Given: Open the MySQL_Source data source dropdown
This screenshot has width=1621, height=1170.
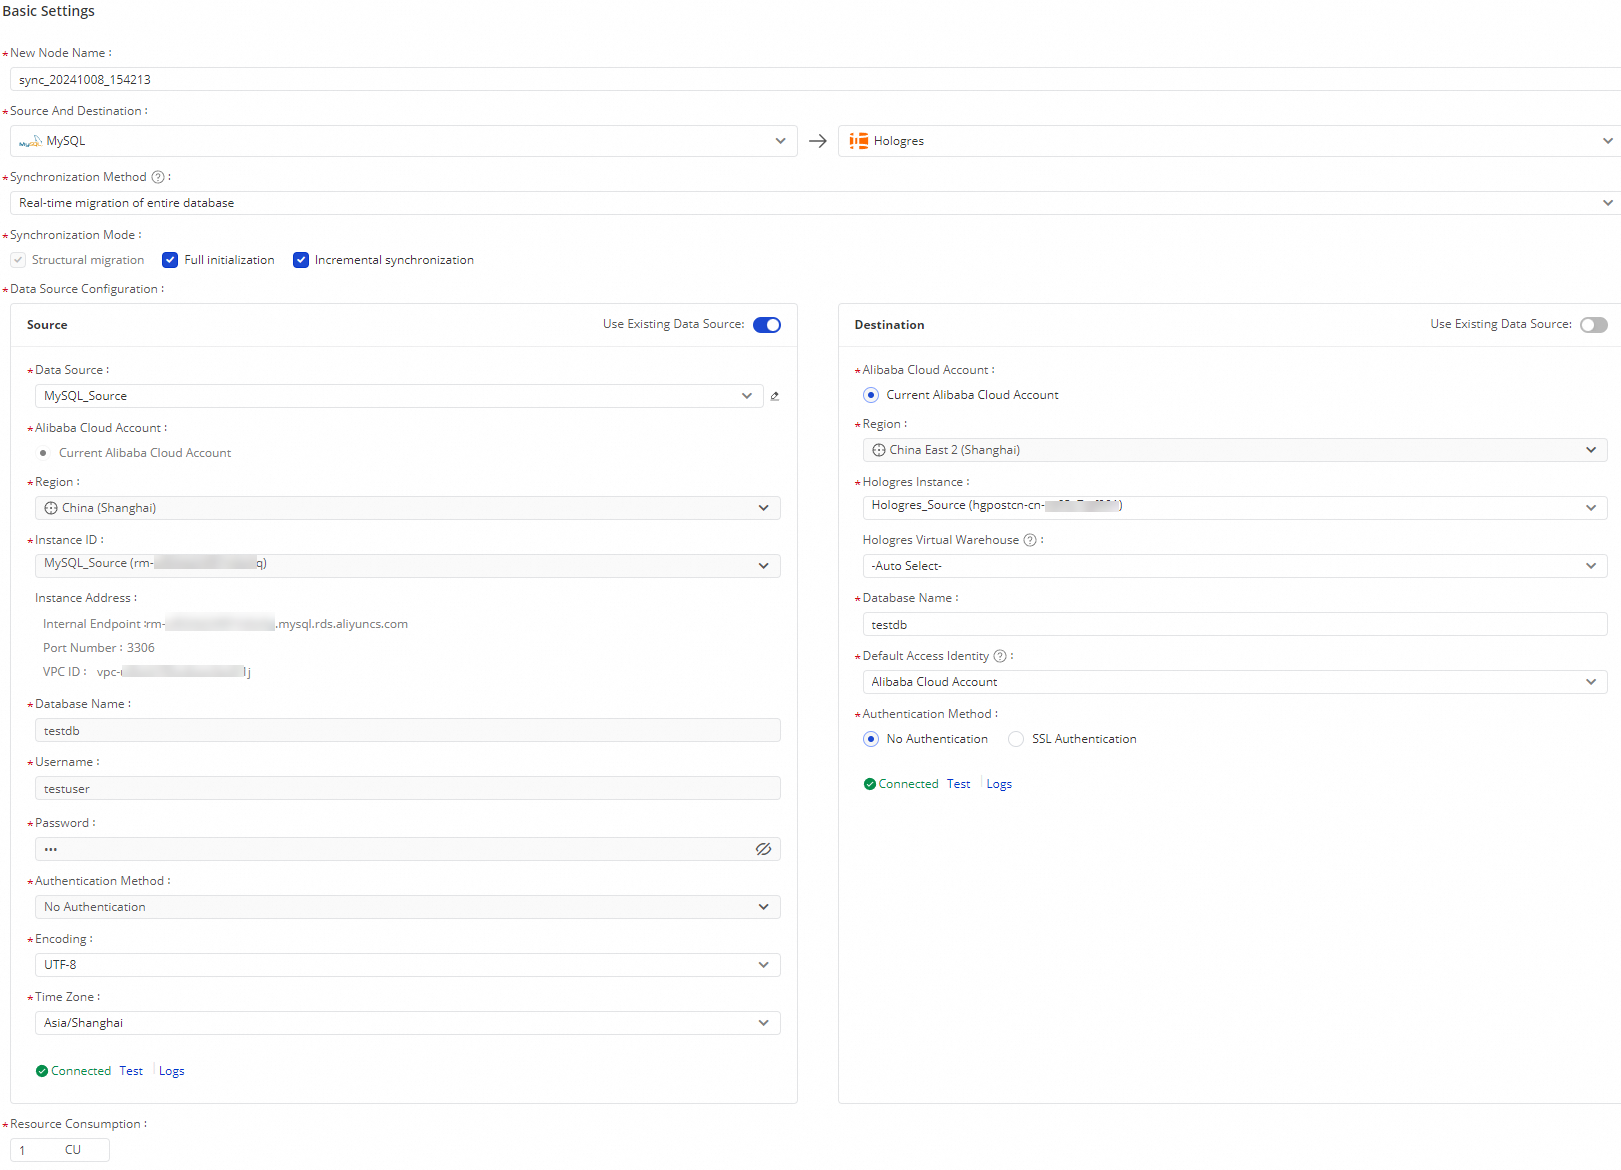Looking at the screenshot, I should coord(399,396).
